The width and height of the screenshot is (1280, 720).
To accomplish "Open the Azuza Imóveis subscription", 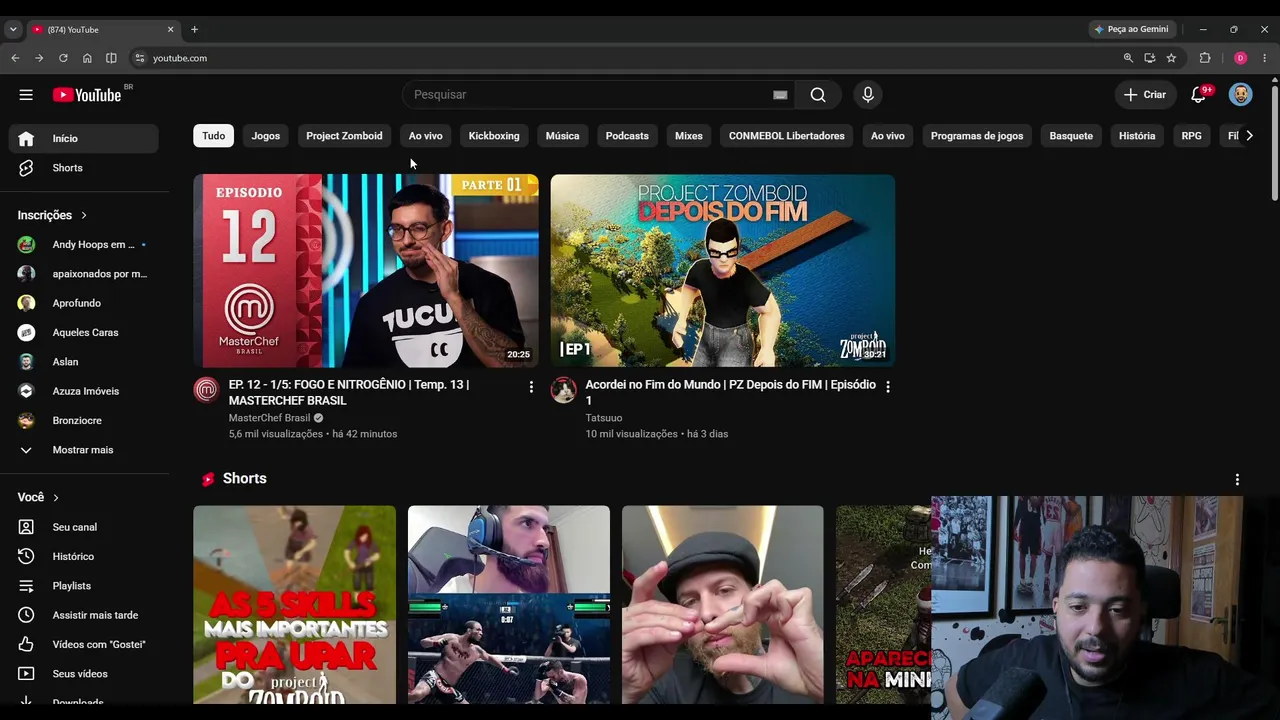I will (x=84, y=391).
